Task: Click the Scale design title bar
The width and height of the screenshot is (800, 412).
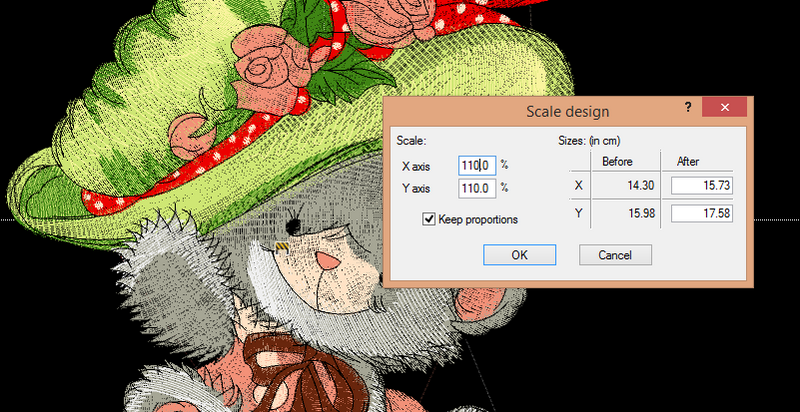Action: [568, 111]
